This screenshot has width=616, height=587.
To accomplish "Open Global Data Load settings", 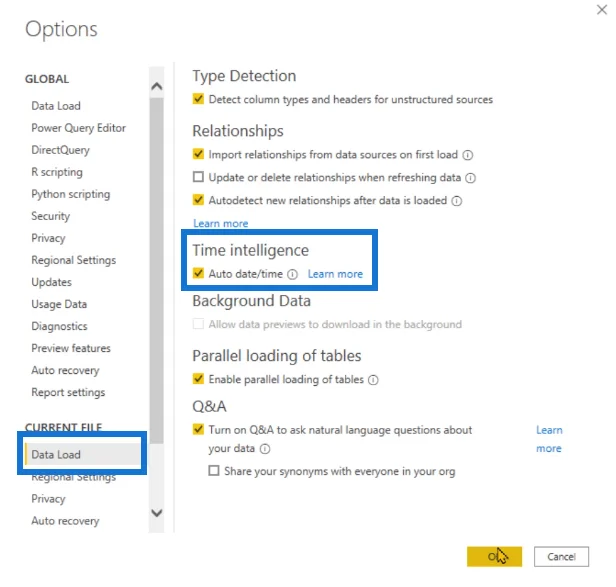I will 56,106.
